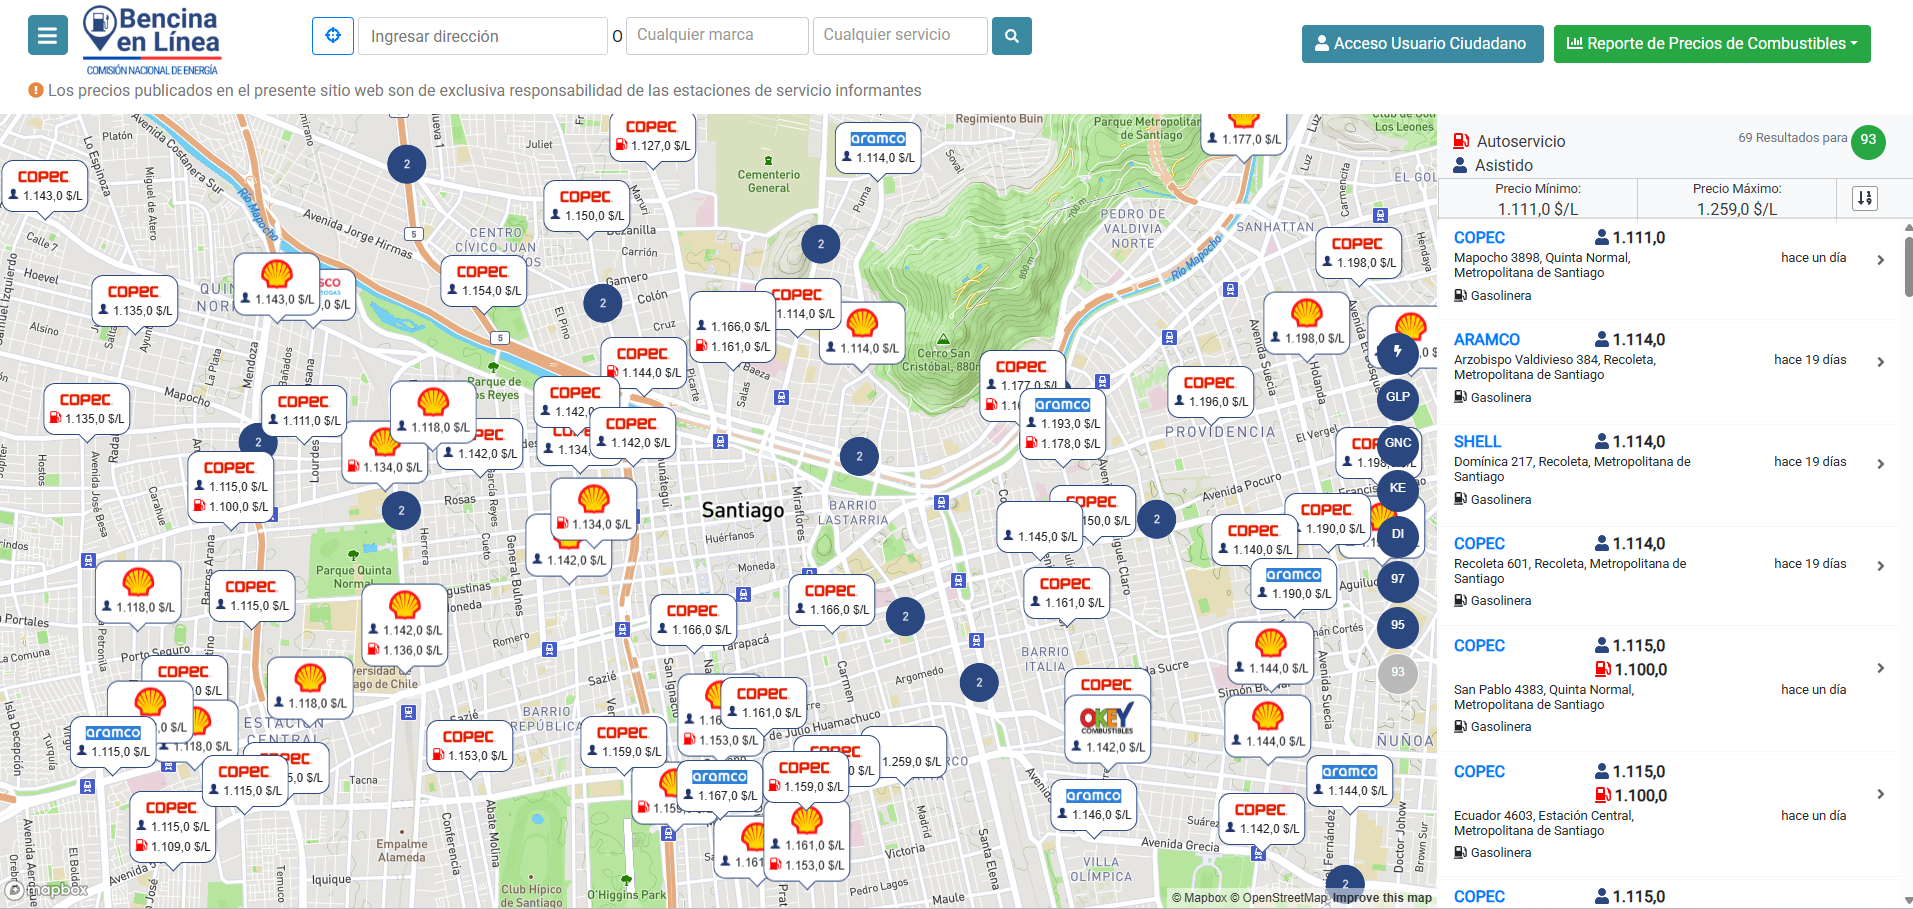Viewport: 1913px width, 909px height.
Task: Click the sort price order icon
Action: pyautogui.click(x=1864, y=198)
